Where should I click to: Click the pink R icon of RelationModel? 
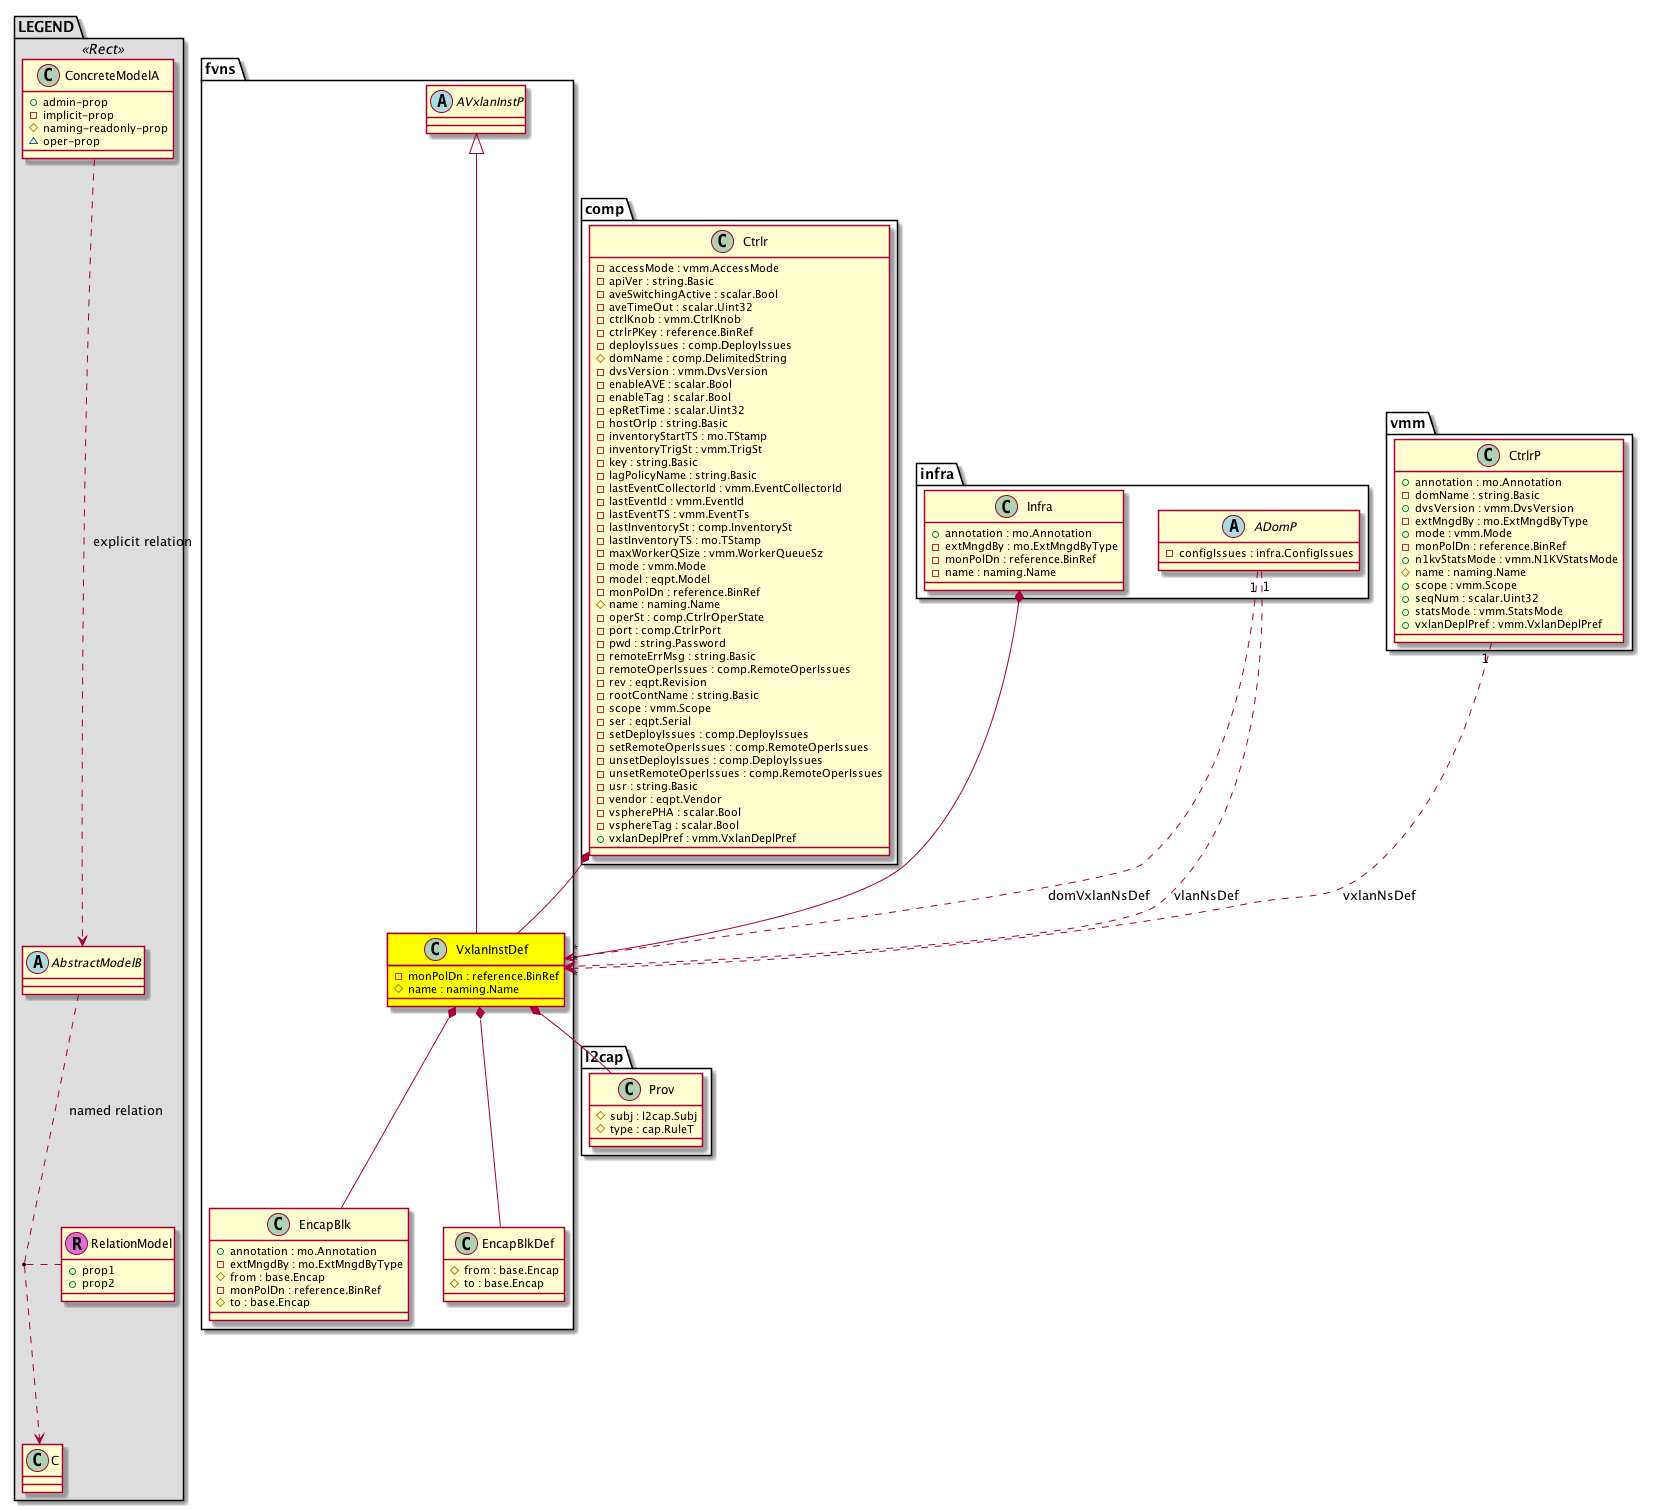point(77,1243)
